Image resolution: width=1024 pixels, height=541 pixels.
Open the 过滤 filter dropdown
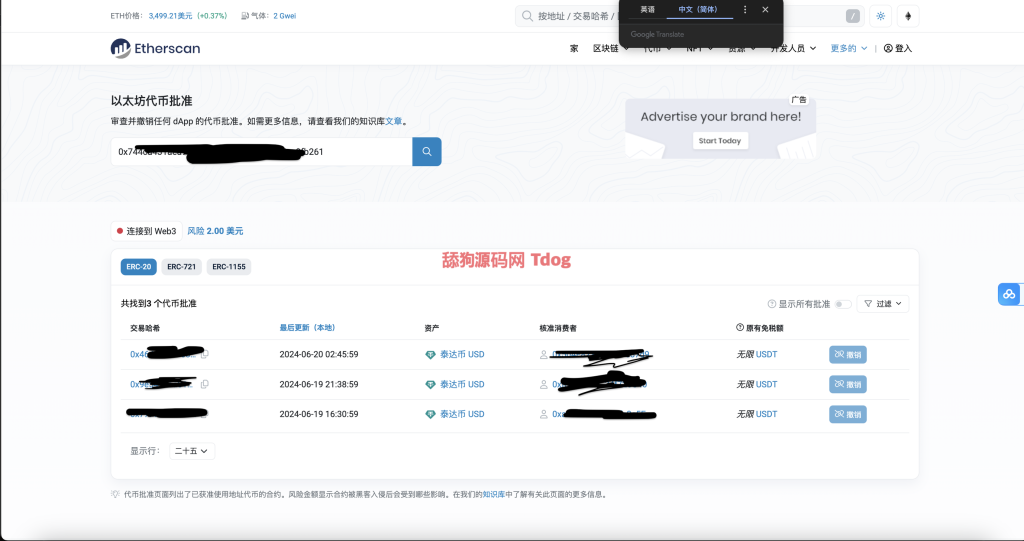[883, 304]
